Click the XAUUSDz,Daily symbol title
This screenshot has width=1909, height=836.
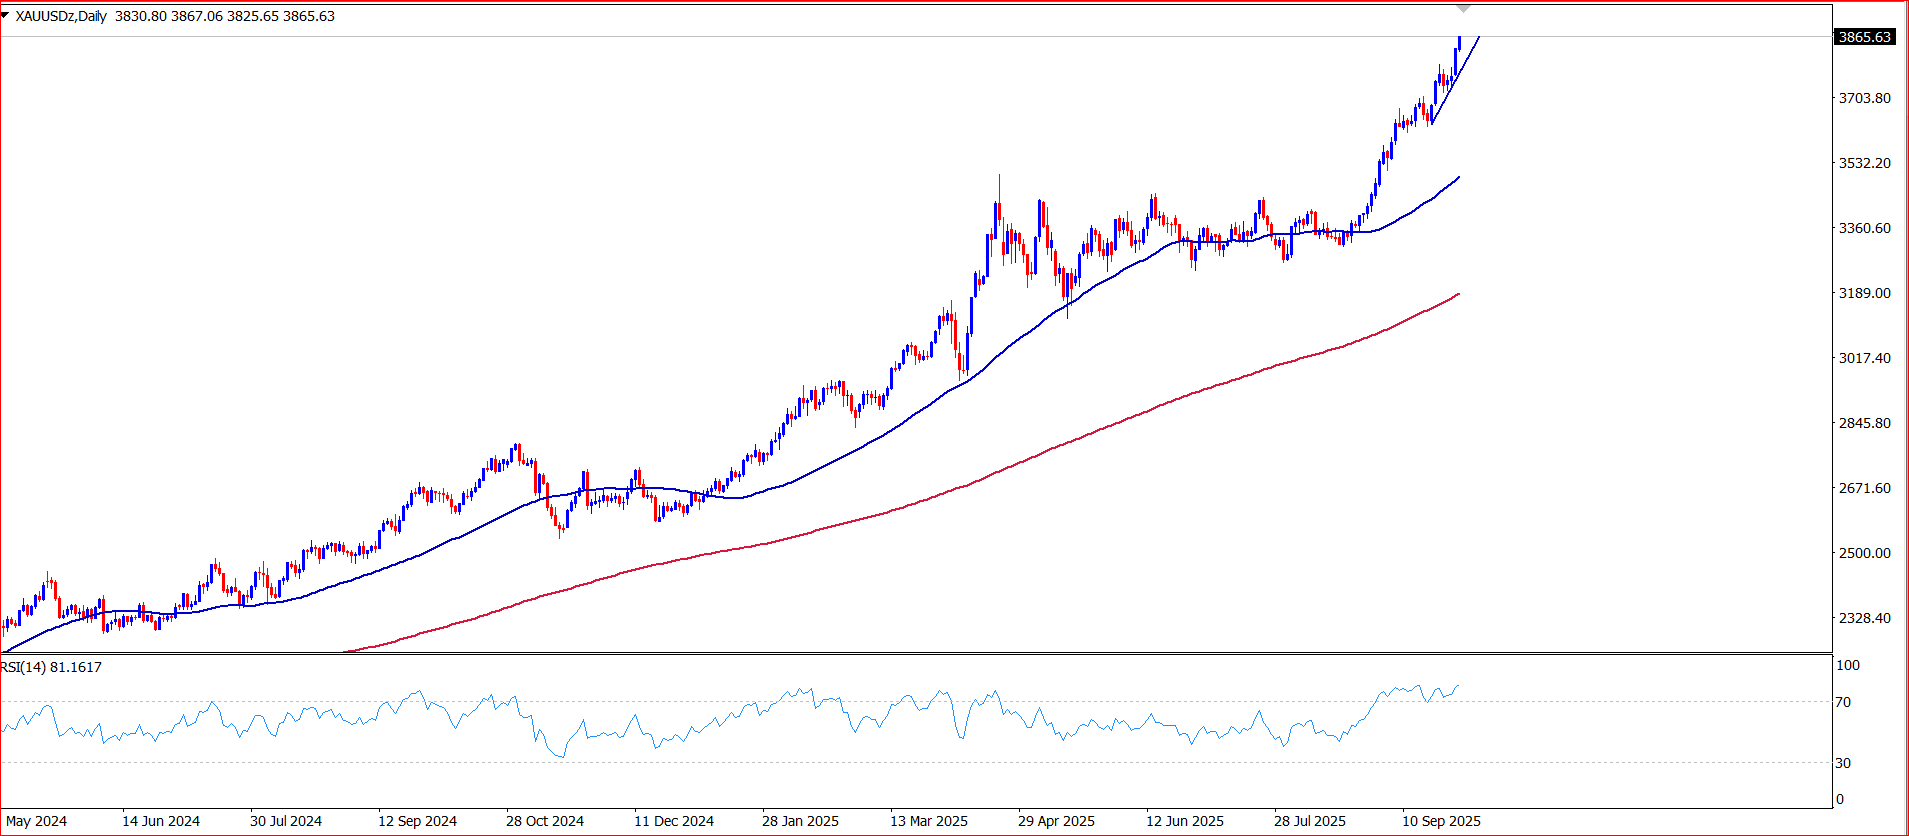click(x=61, y=16)
